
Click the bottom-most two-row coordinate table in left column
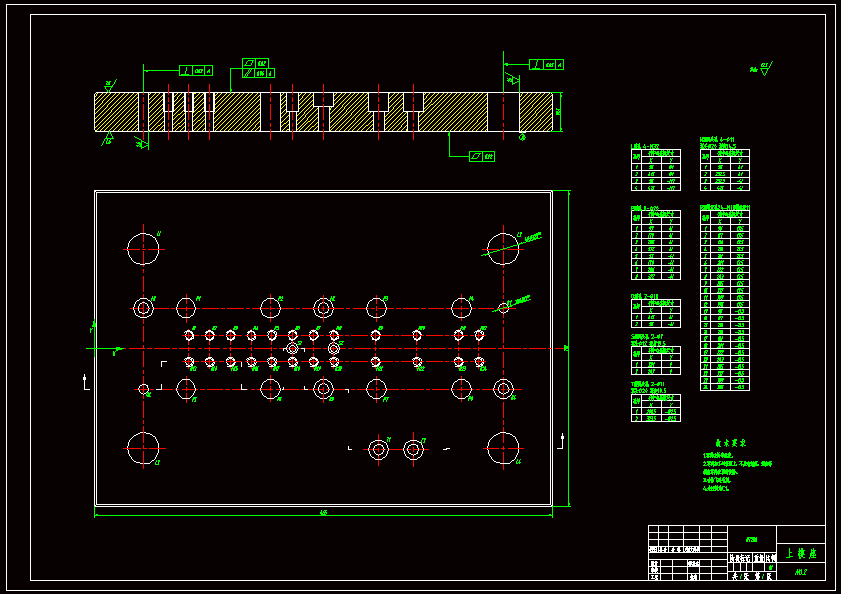click(655, 408)
